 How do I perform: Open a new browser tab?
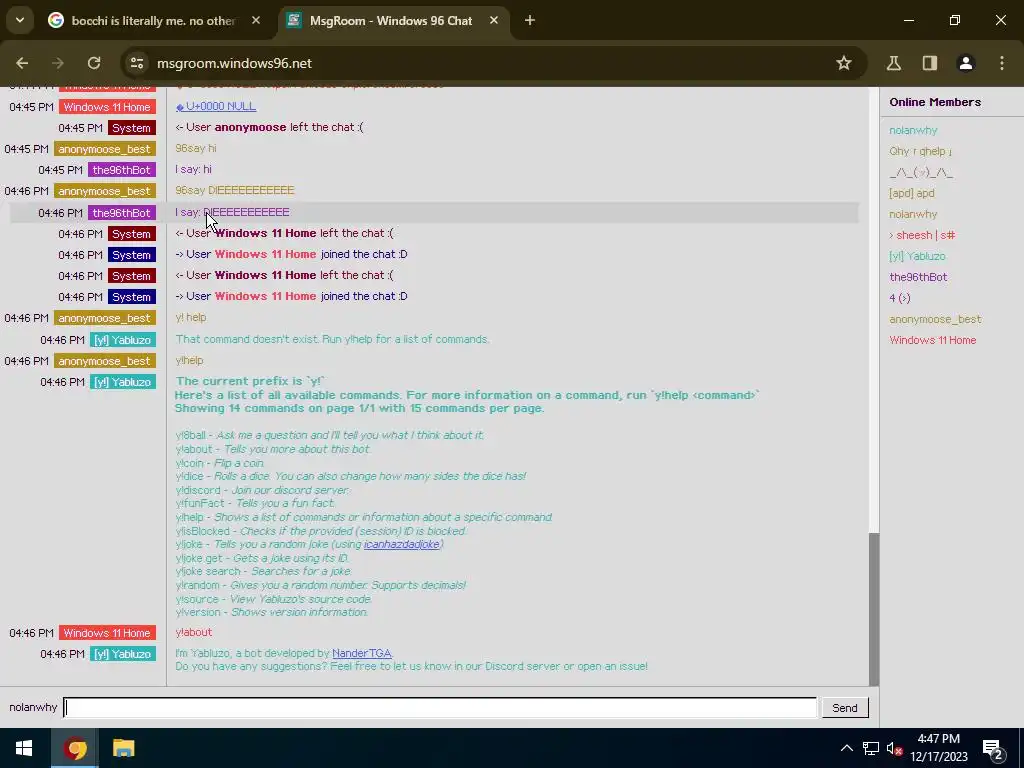point(530,21)
